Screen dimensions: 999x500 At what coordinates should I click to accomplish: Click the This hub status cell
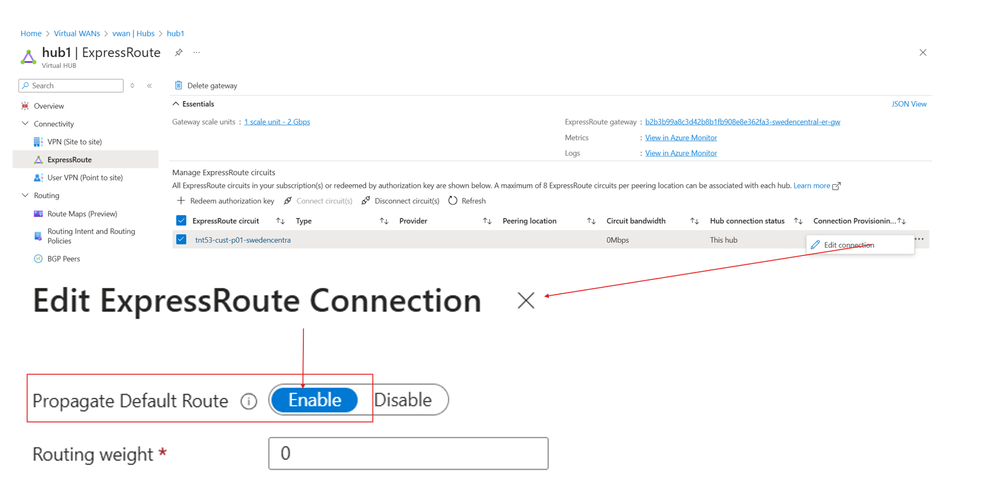[724, 240]
